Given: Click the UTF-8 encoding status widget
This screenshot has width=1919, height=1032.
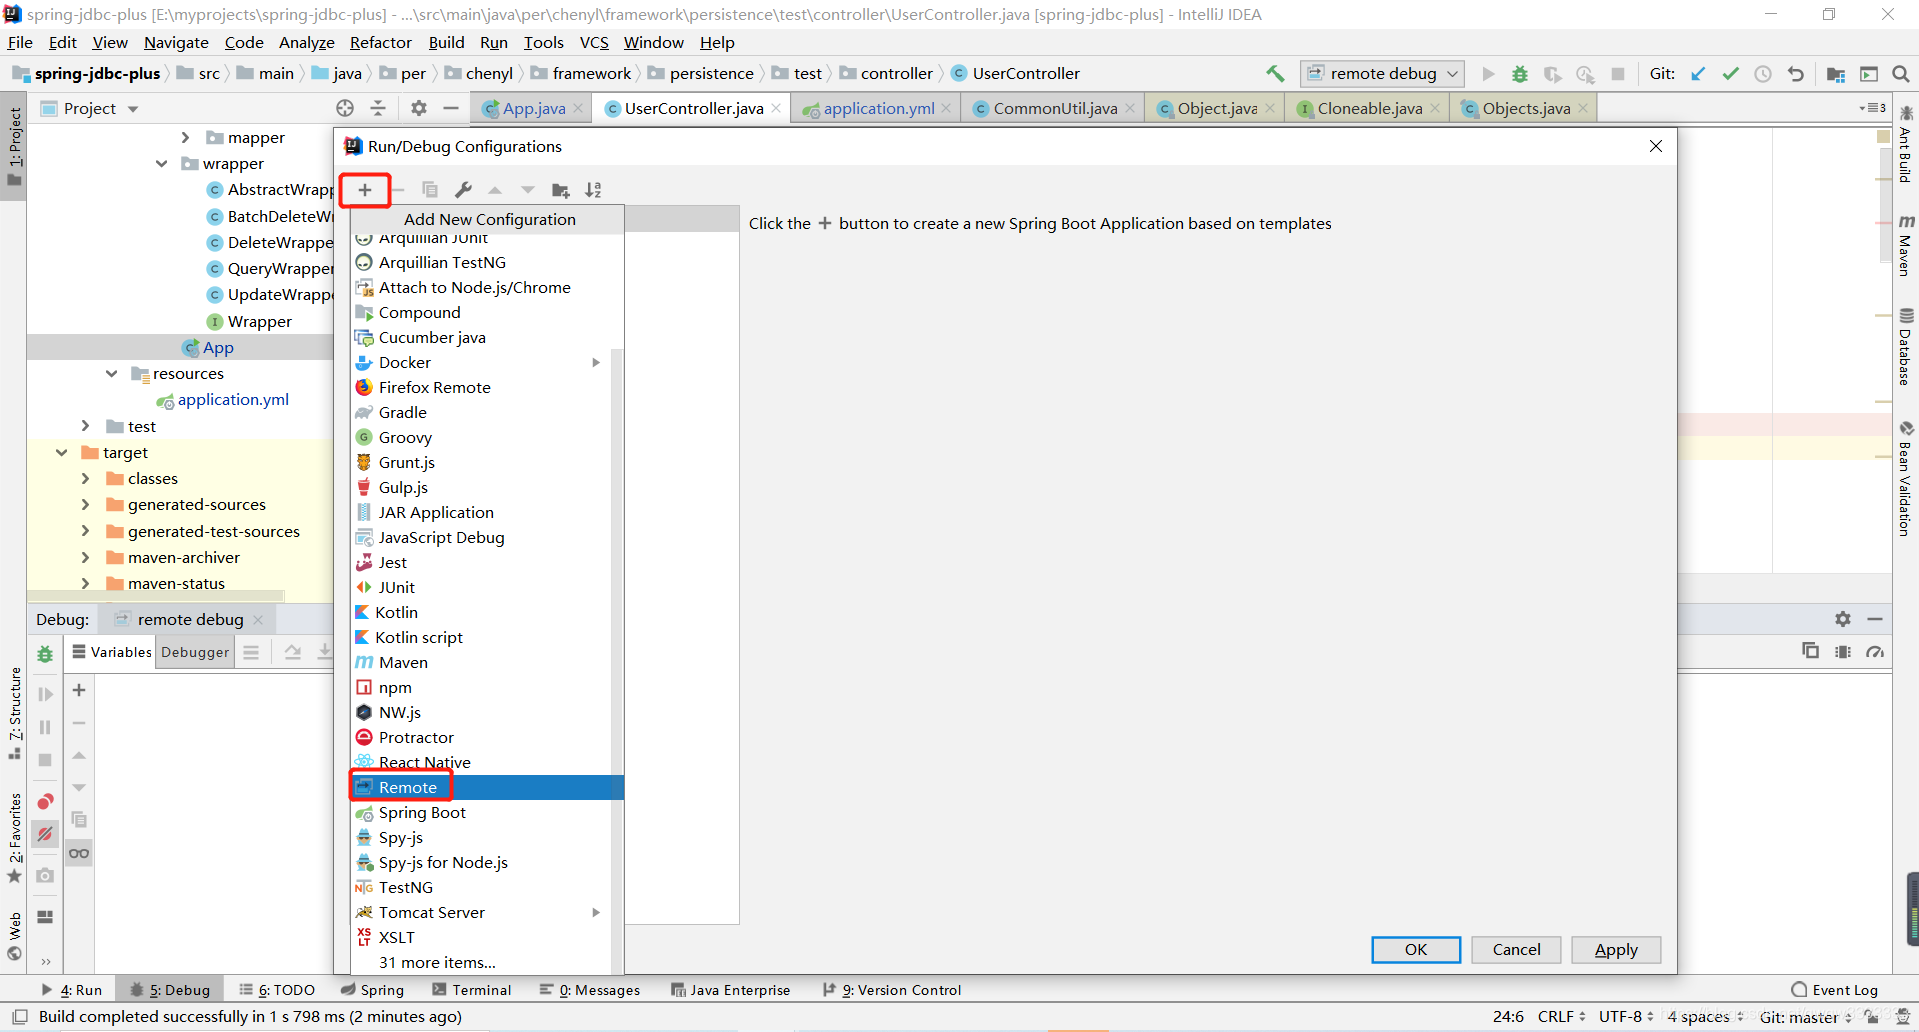Looking at the screenshot, I should pyautogui.click(x=1627, y=1017).
